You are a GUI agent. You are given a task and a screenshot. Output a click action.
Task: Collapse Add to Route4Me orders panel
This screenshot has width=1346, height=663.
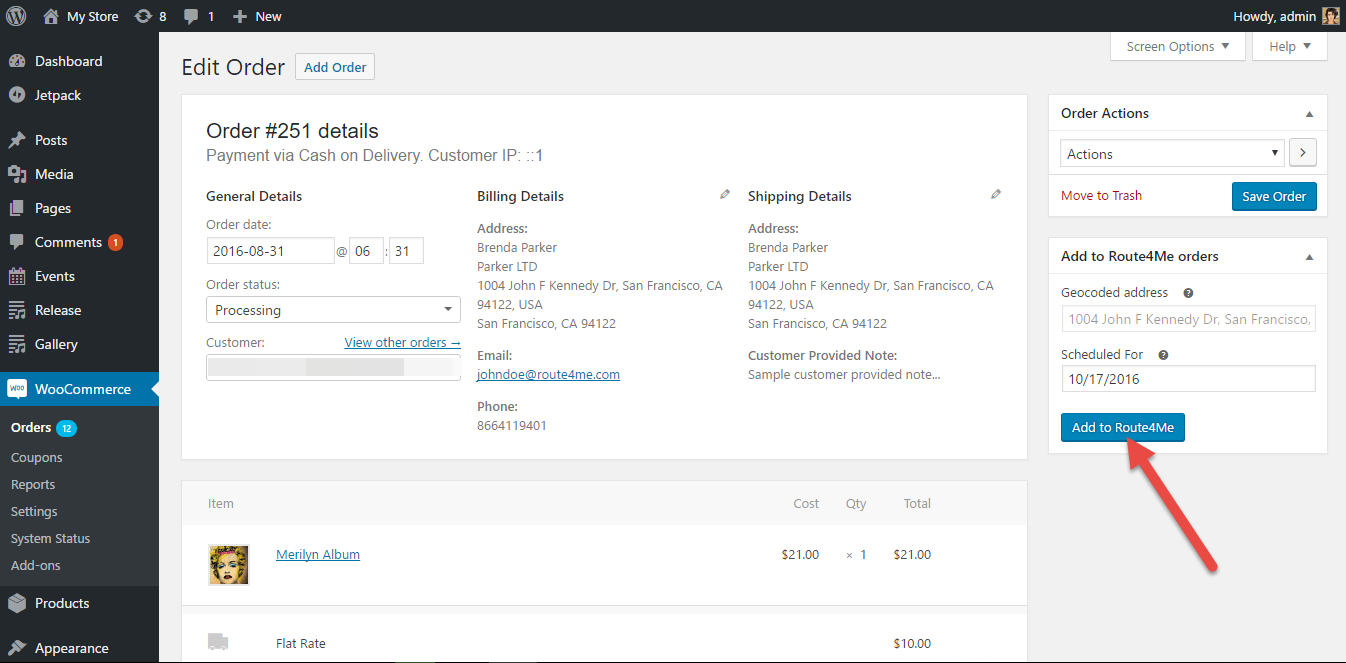tap(1310, 257)
